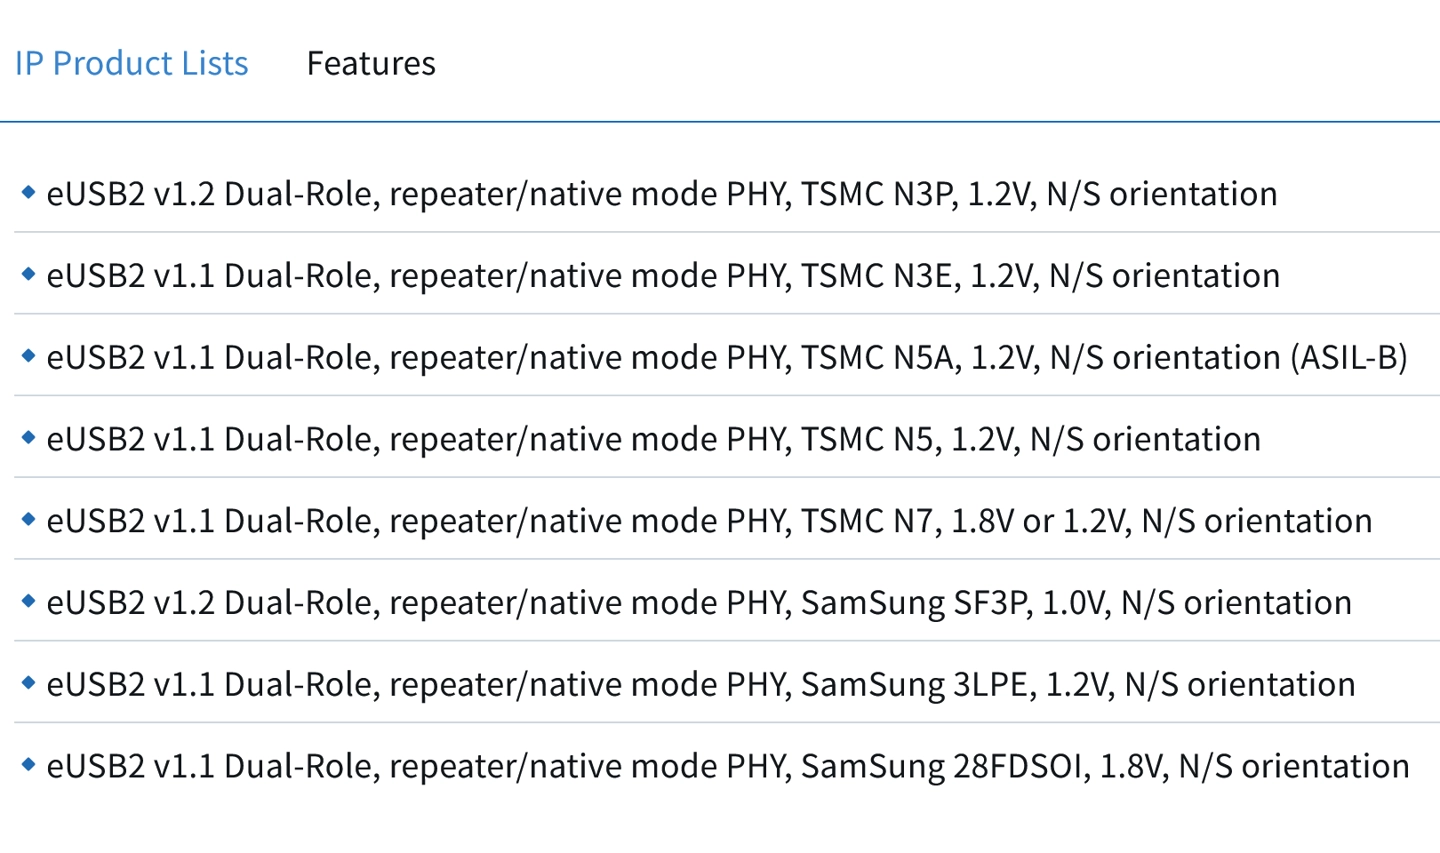Select SamSung 3LPE 1.2V PHY product

700,685
